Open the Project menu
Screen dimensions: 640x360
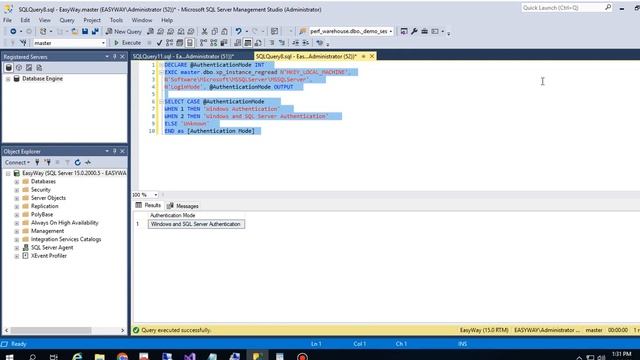pyautogui.click(x=92, y=20)
